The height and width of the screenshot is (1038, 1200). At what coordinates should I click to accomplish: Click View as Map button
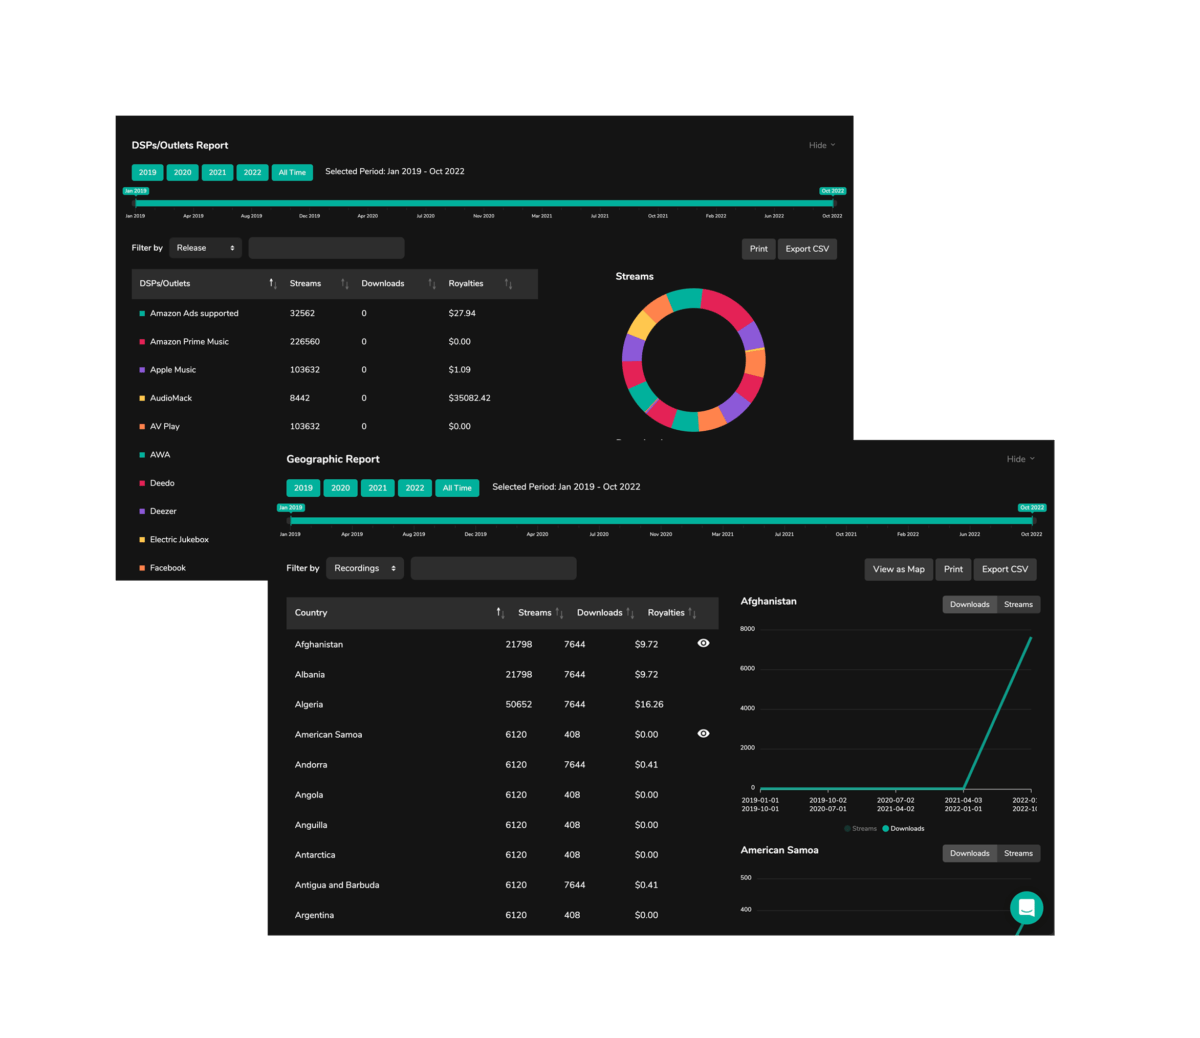click(x=898, y=569)
